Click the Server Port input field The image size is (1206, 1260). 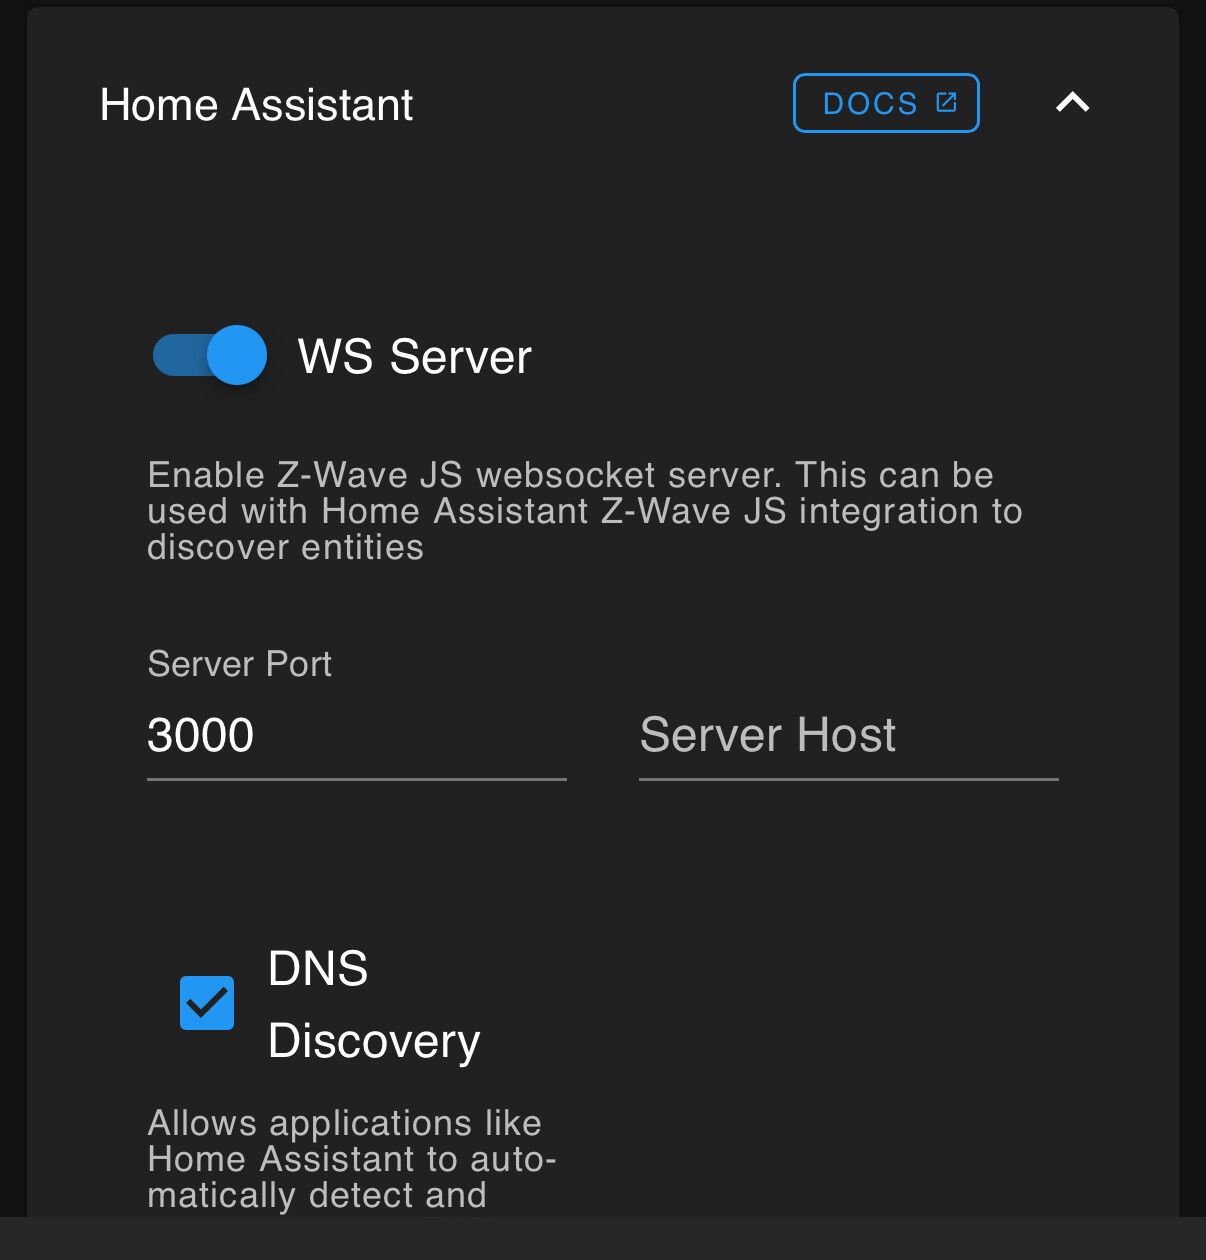(356, 735)
